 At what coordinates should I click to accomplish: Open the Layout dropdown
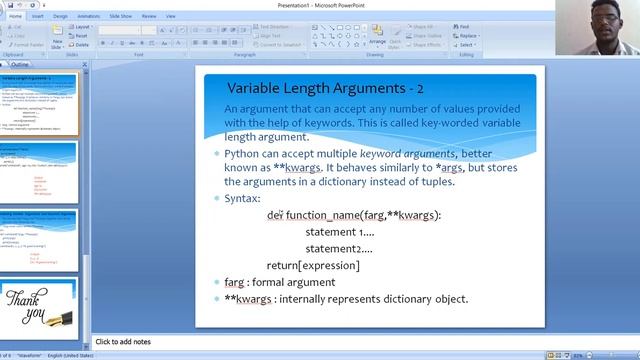80,27
